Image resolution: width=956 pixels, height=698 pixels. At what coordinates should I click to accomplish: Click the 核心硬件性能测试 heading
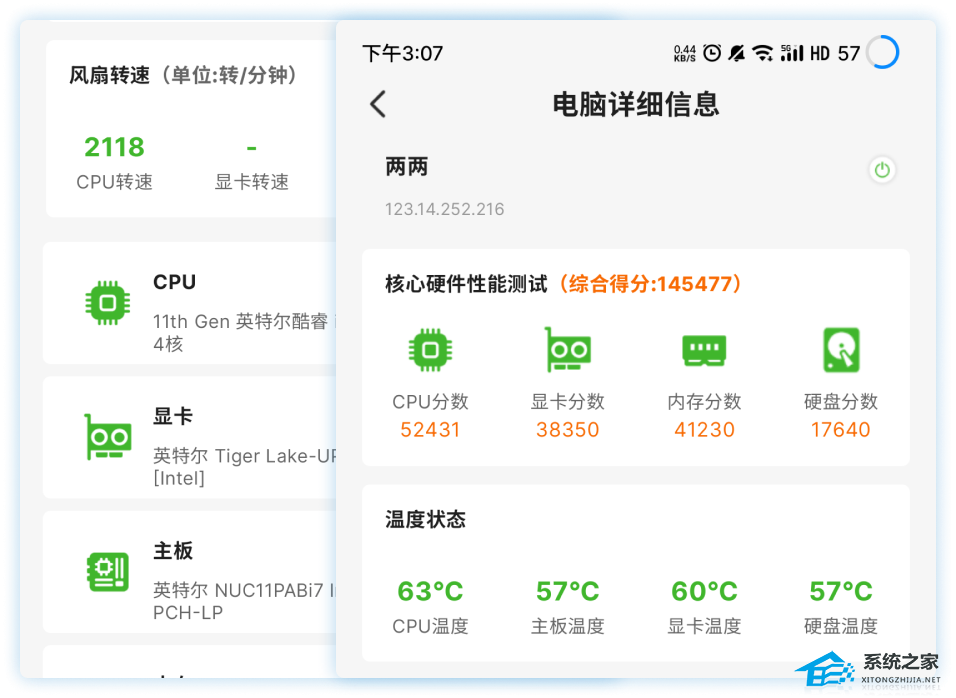tap(466, 284)
